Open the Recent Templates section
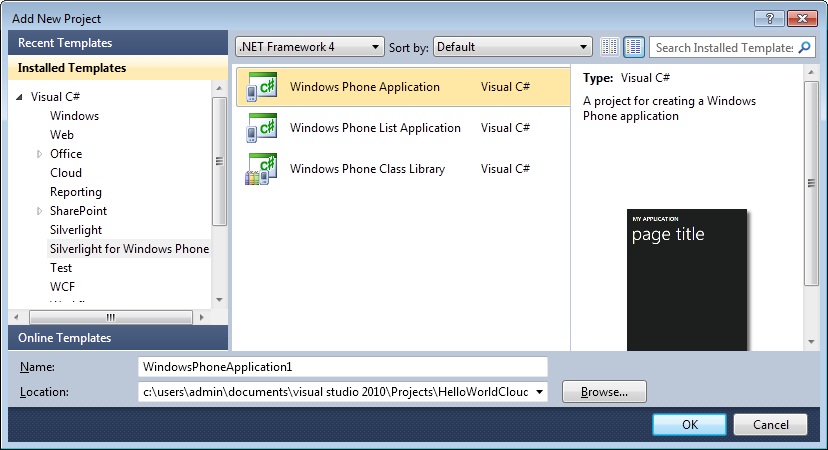Screen dimensions: 828x450 65,43
